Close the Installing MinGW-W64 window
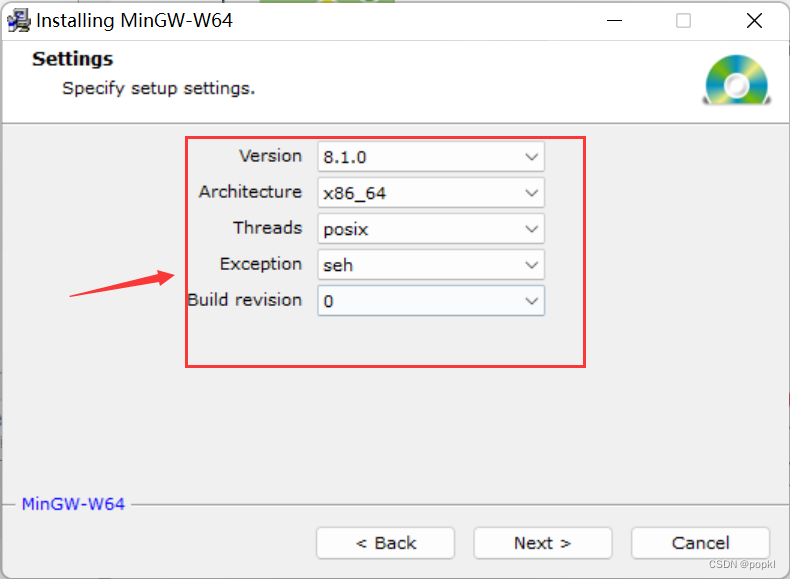The image size is (790, 579). click(x=754, y=21)
